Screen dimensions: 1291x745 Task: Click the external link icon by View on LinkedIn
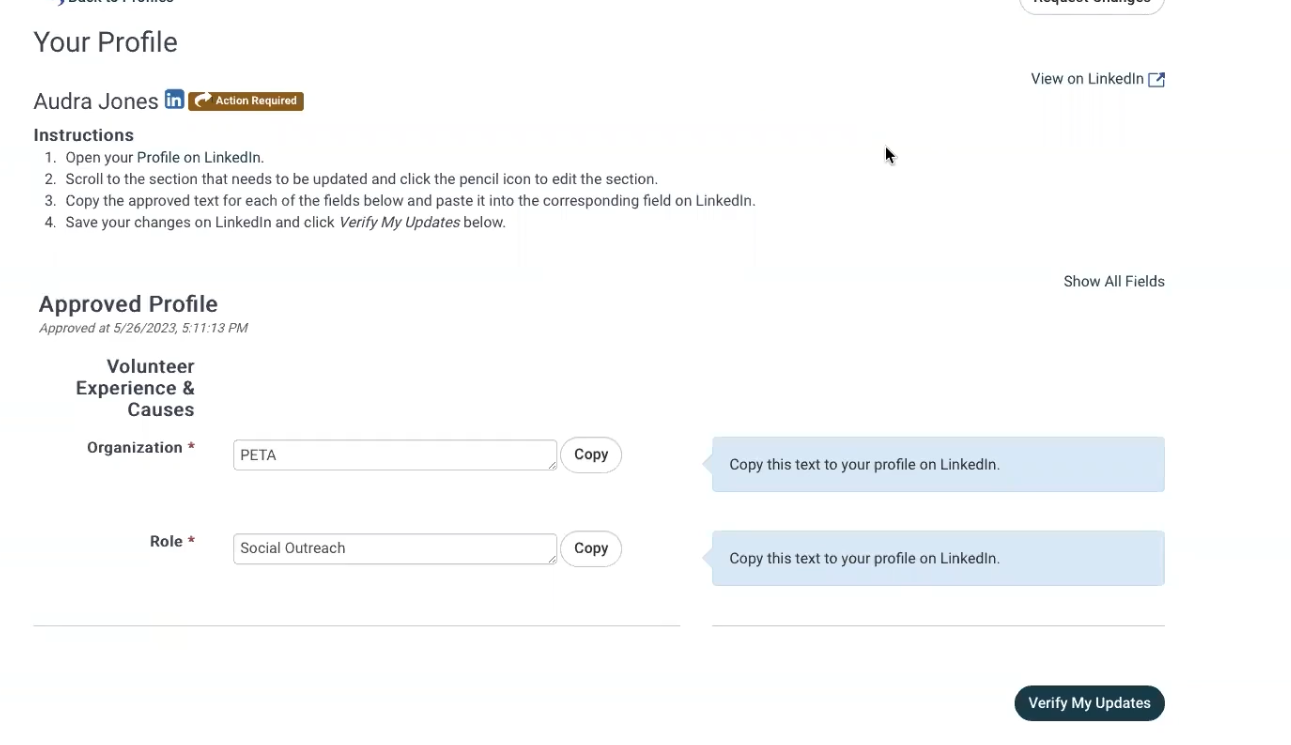pos(1156,80)
